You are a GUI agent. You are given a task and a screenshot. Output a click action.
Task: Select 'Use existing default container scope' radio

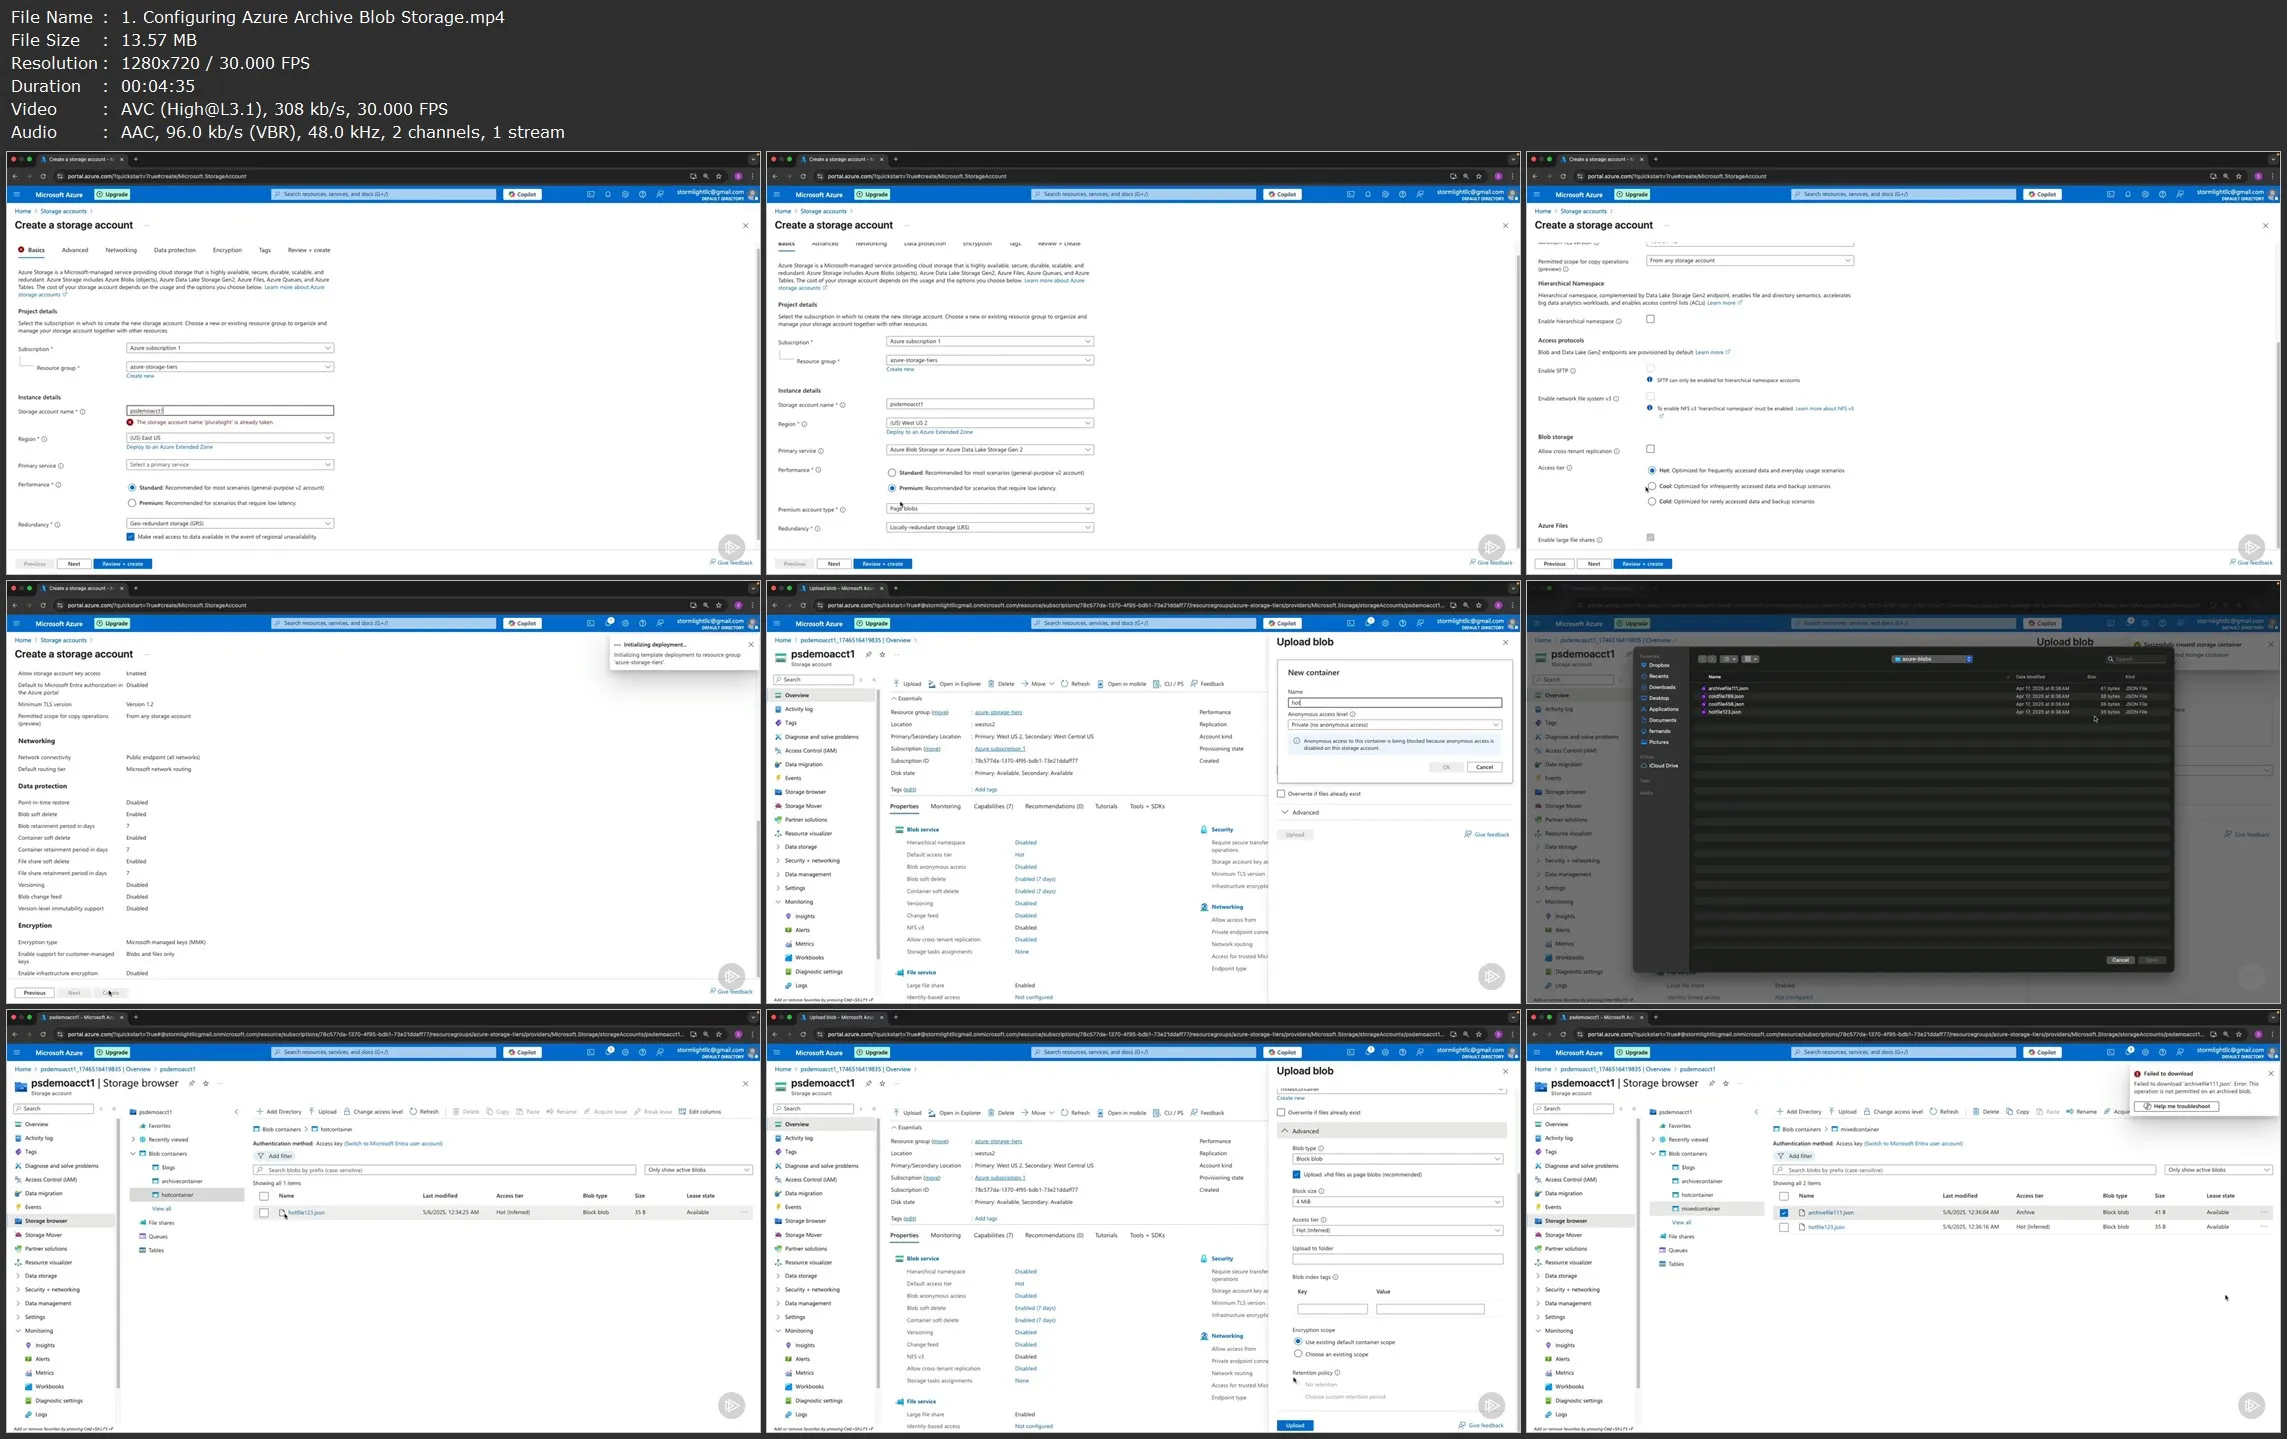(1298, 1342)
